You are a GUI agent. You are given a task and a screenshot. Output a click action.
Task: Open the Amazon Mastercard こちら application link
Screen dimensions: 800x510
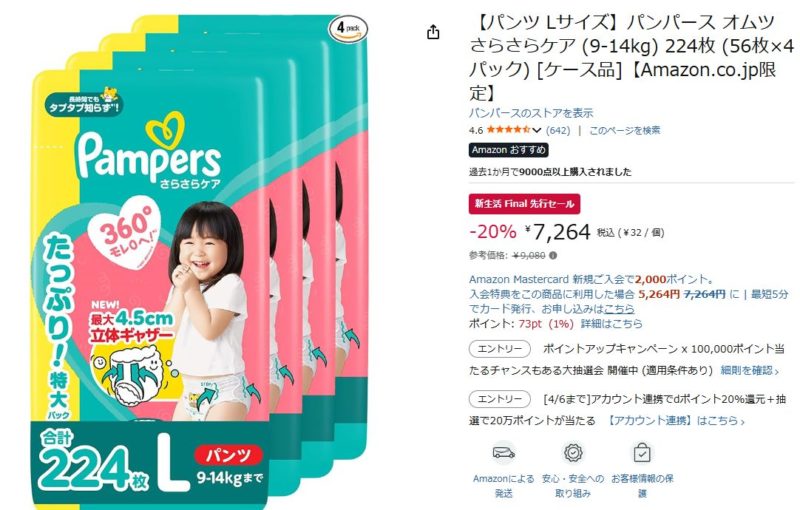click(619, 309)
